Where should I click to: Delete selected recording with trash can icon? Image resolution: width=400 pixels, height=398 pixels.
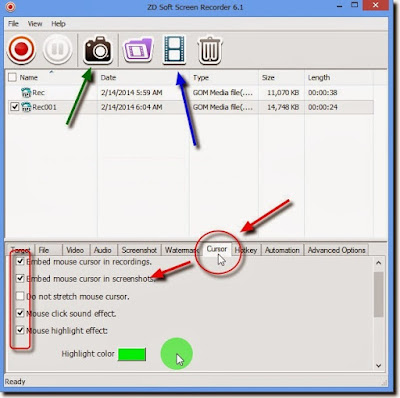coord(210,51)
